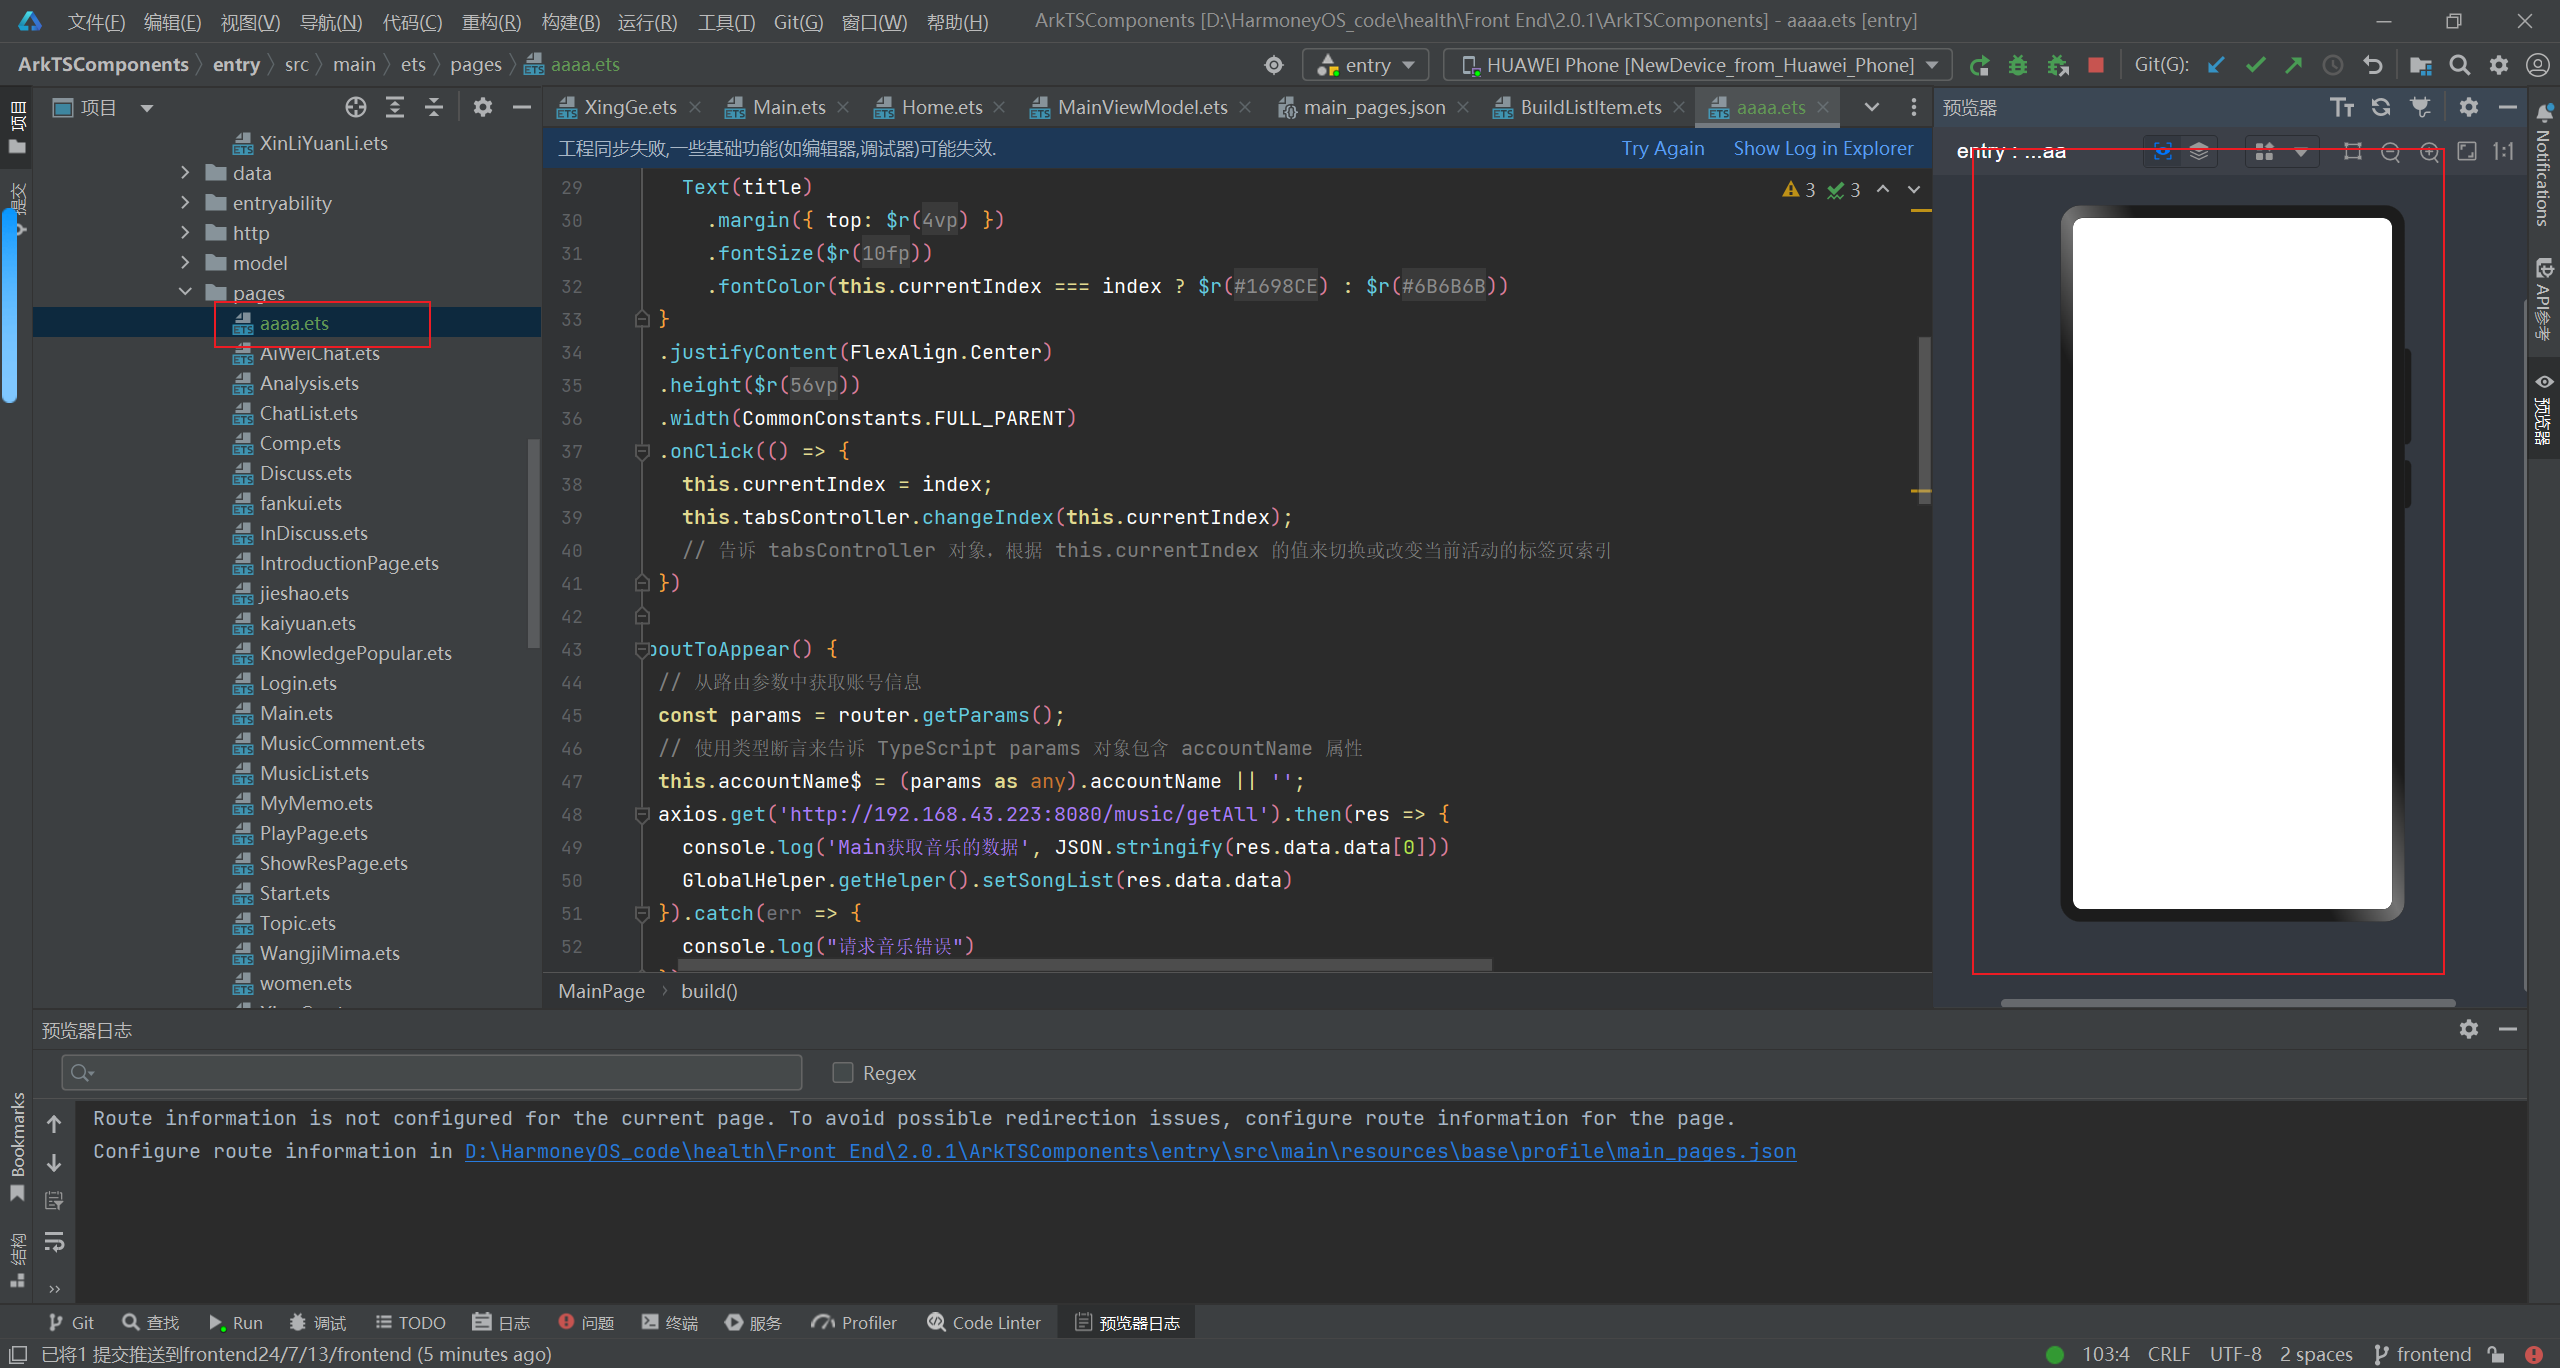Image resolution: width=2560 pixels, height=1368 pixels.
Task: Click Show Log in Explorer link
Action: [1823, 148]
